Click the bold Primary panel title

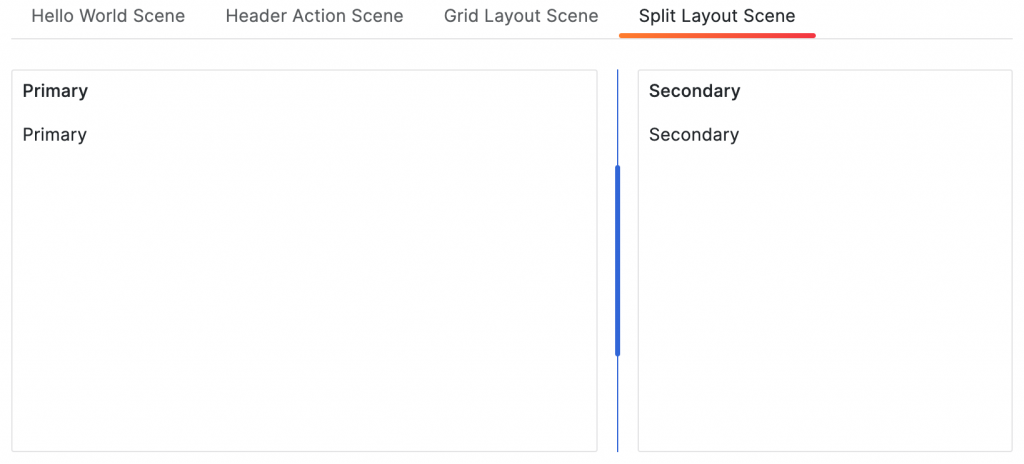55,91
